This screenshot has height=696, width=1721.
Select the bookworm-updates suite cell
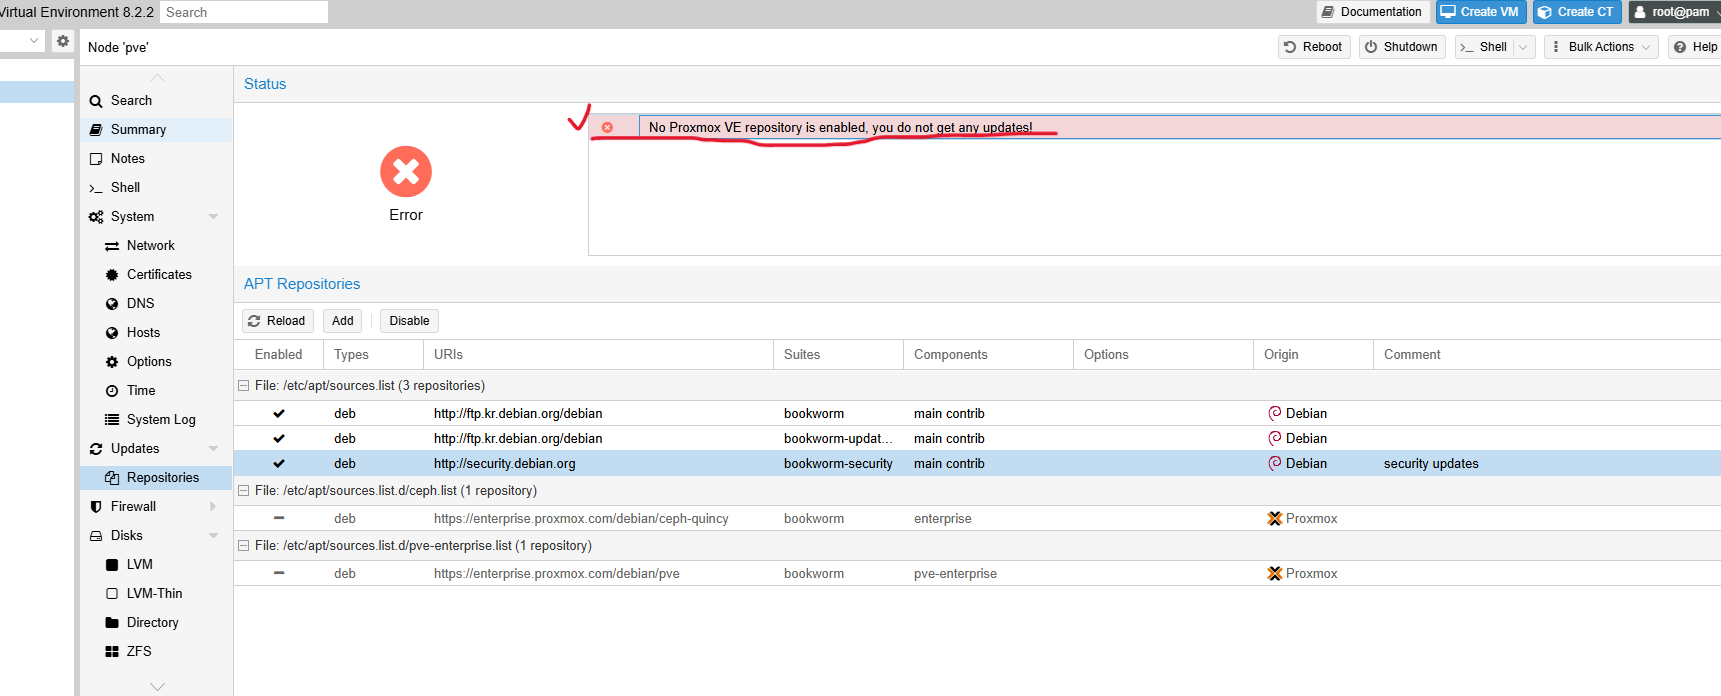[838, 438]
